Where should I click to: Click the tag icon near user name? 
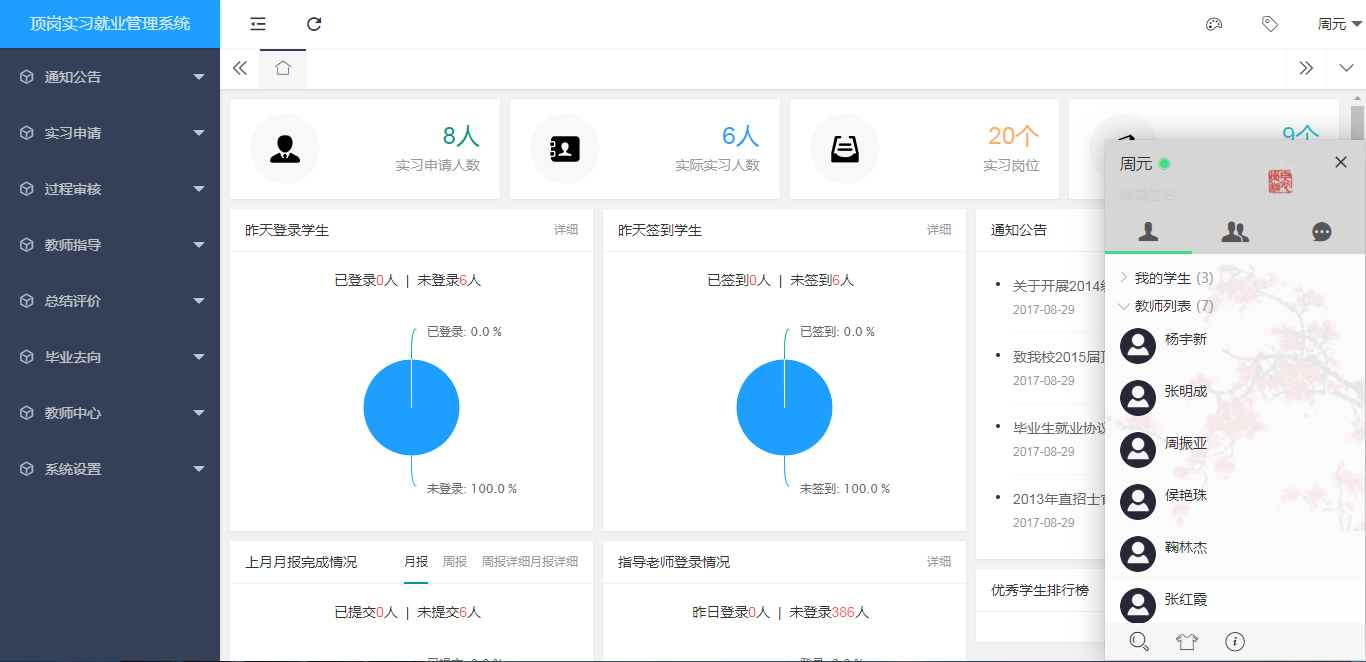click(1270, 23)
